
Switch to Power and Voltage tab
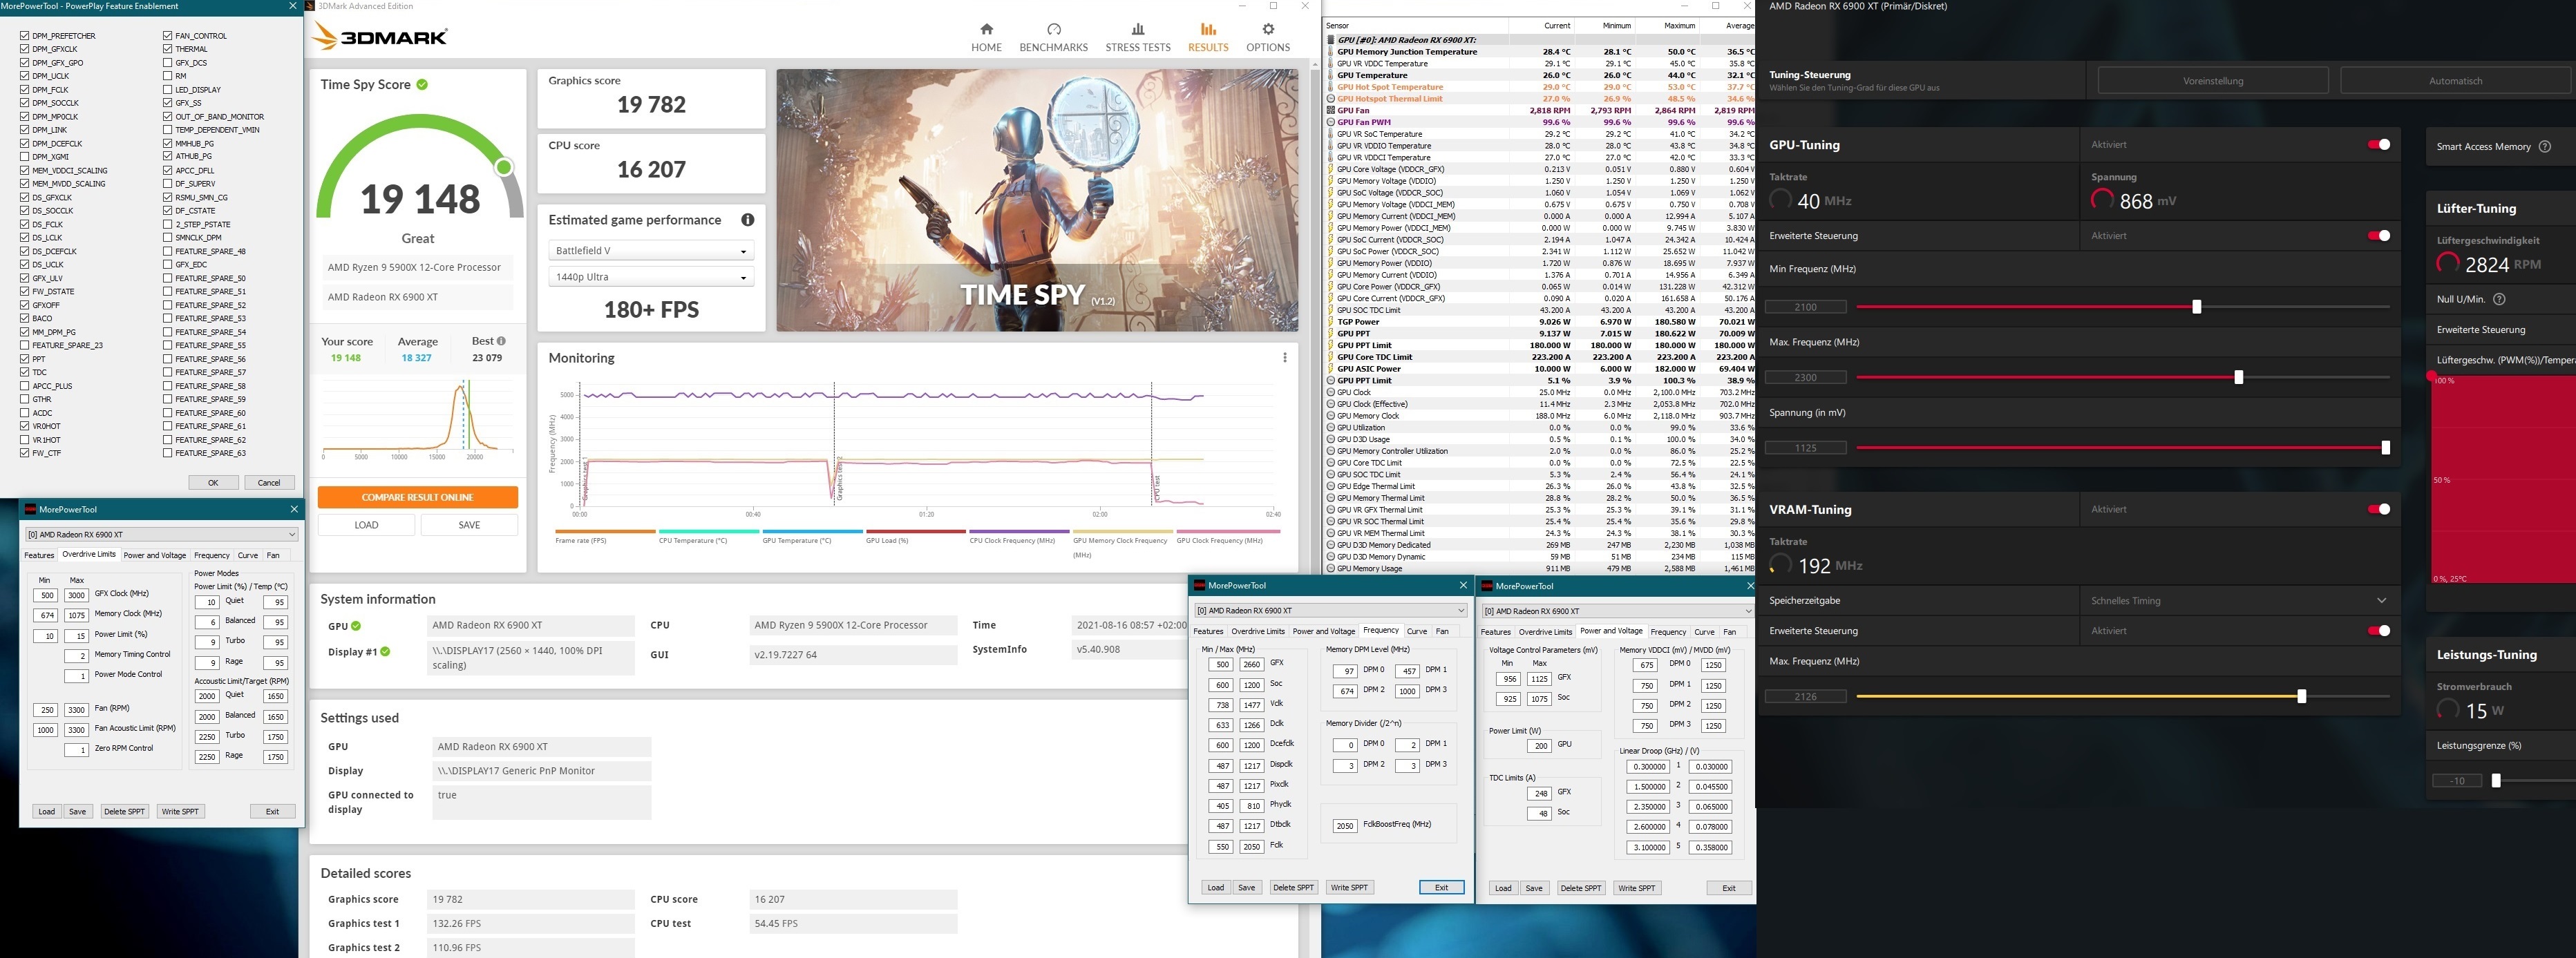154,555
